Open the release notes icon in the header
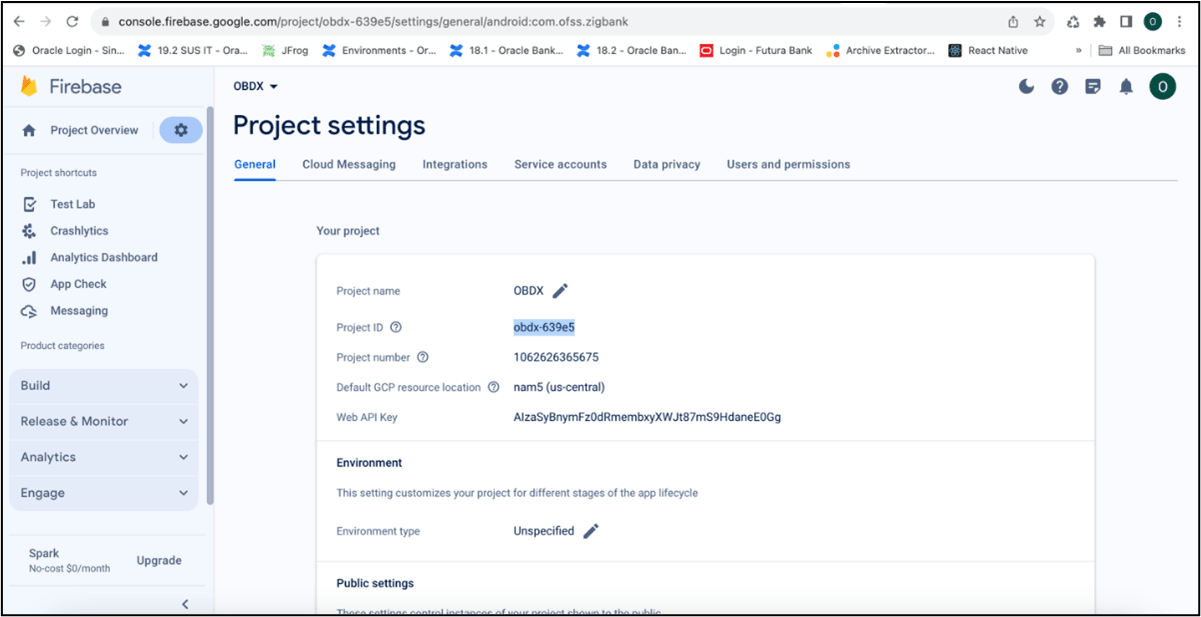 click(x=1093, y=87)
